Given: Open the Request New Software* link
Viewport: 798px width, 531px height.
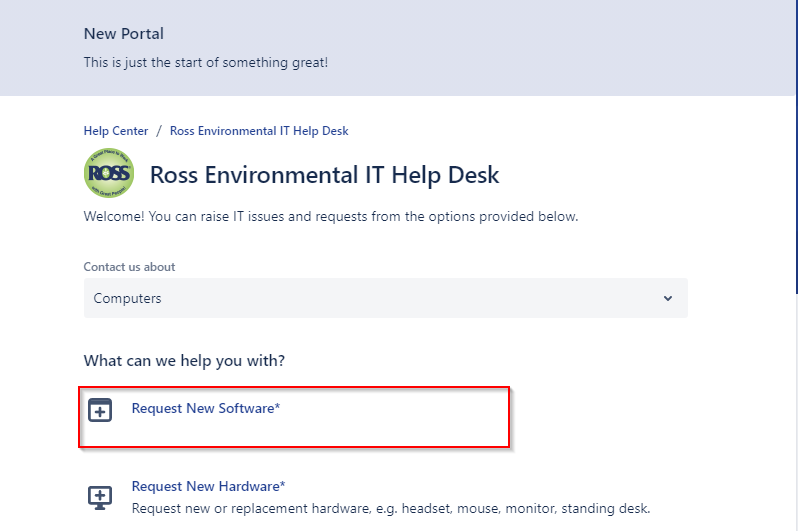Looking at the screenshot, I should 206,408.
